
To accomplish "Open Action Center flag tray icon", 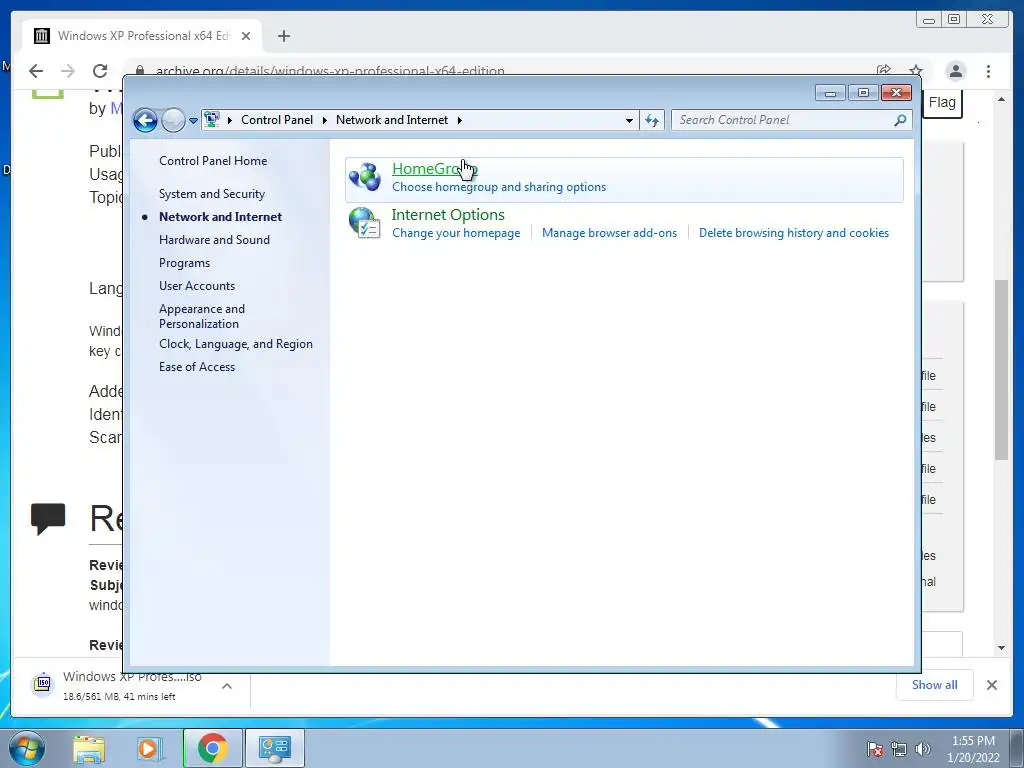I will pyautogui.click(x=875, y=749).
